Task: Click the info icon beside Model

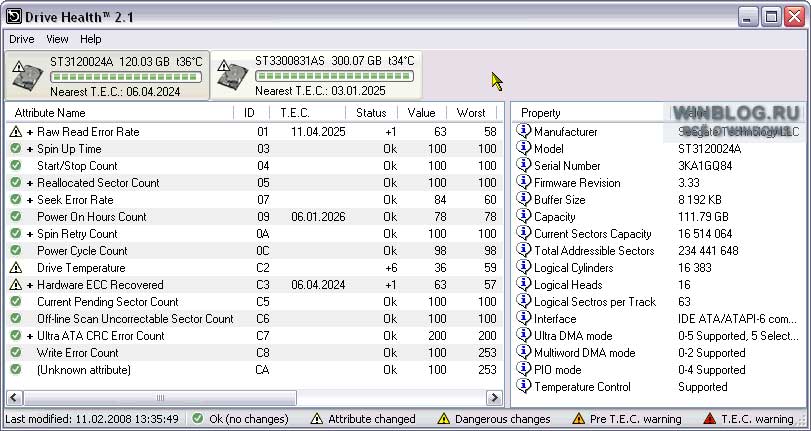Action: coord(523,148)
